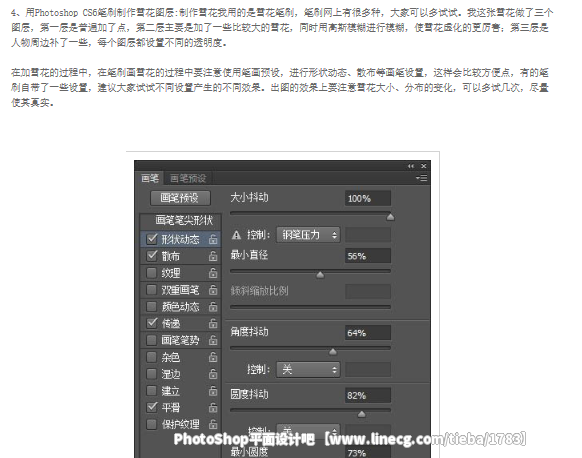Select the 传递 label row

click(181, 323)
